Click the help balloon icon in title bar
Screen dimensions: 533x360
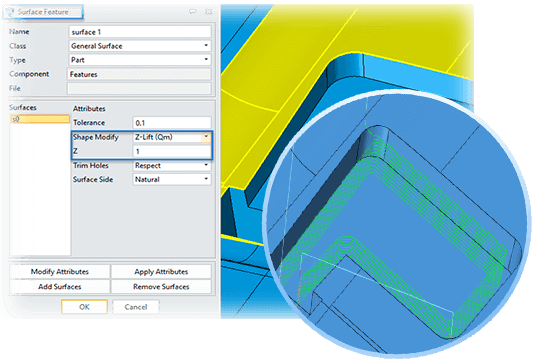(192, 12)
